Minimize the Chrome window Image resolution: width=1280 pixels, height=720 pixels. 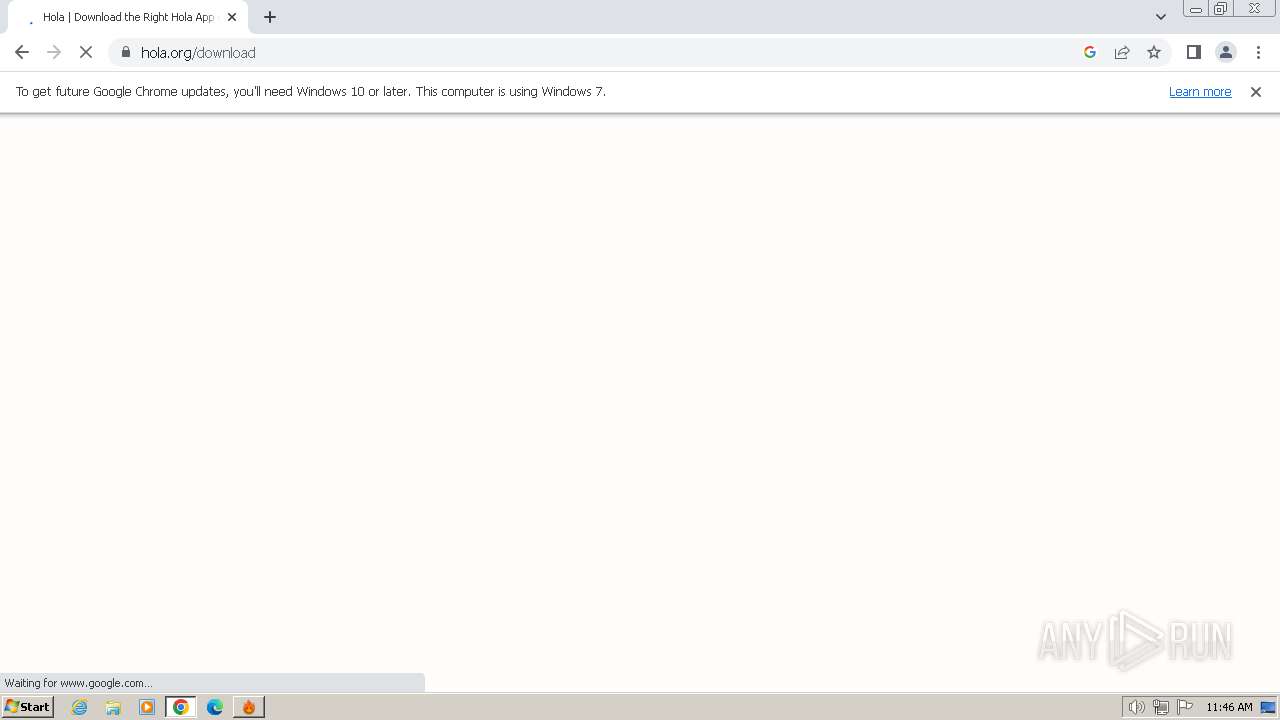pos(1196,9)
